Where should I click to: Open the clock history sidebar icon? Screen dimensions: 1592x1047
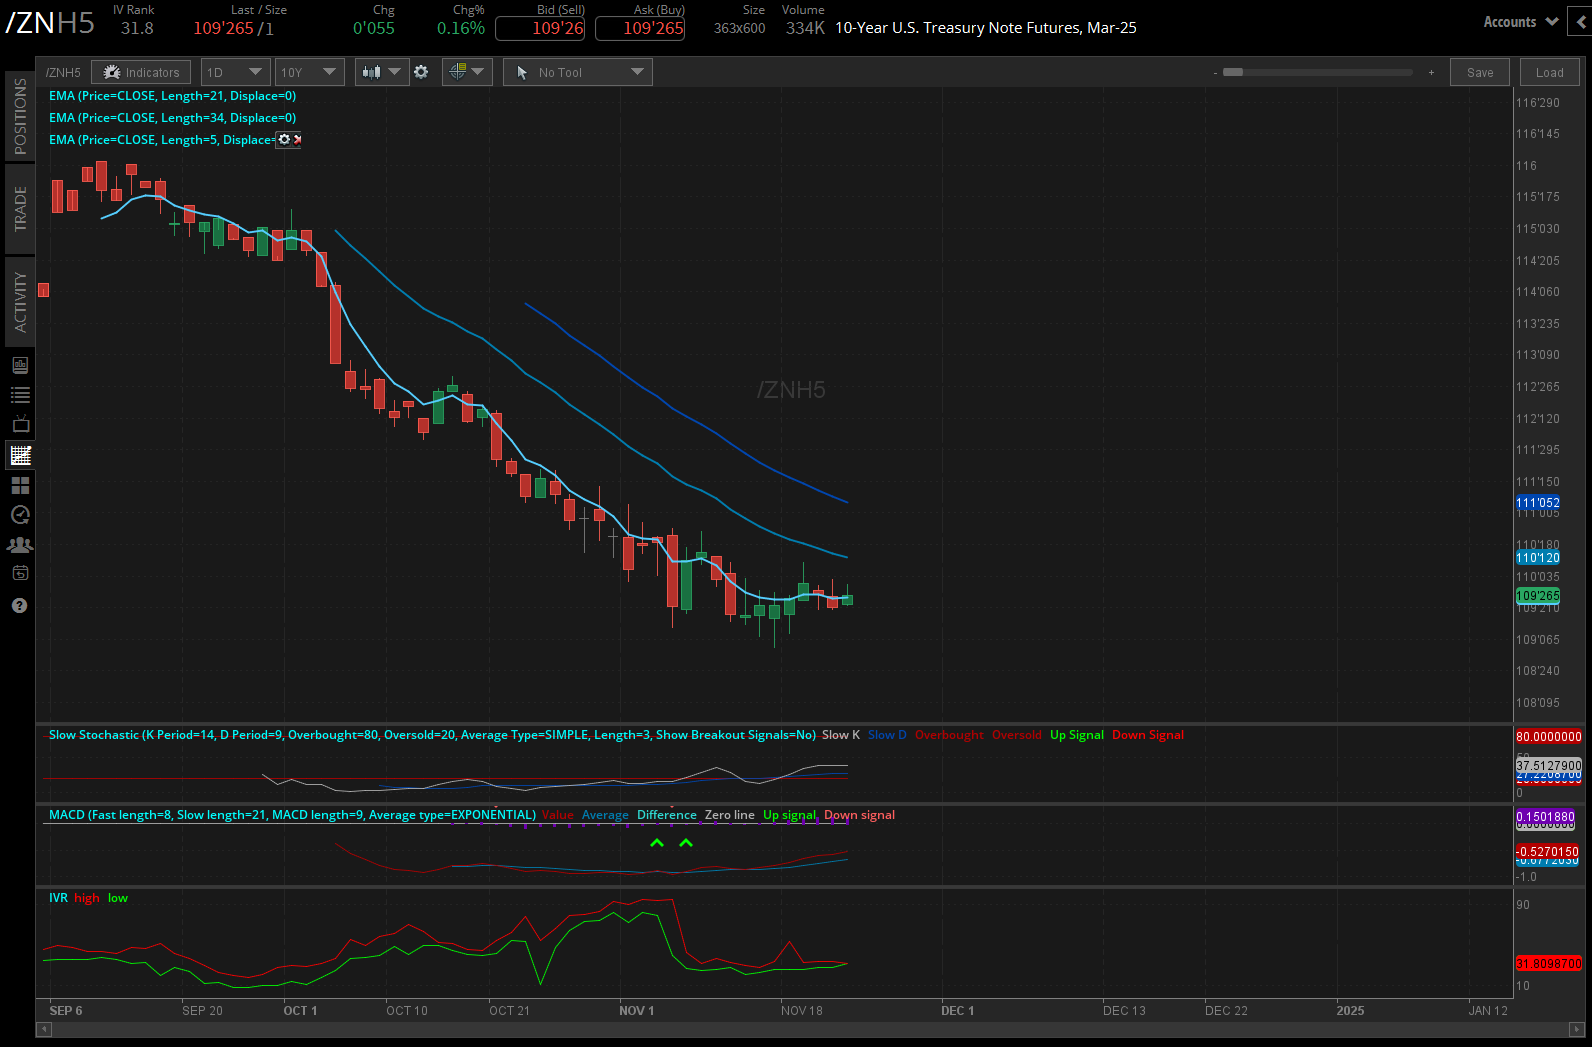[x=20, y=515]
